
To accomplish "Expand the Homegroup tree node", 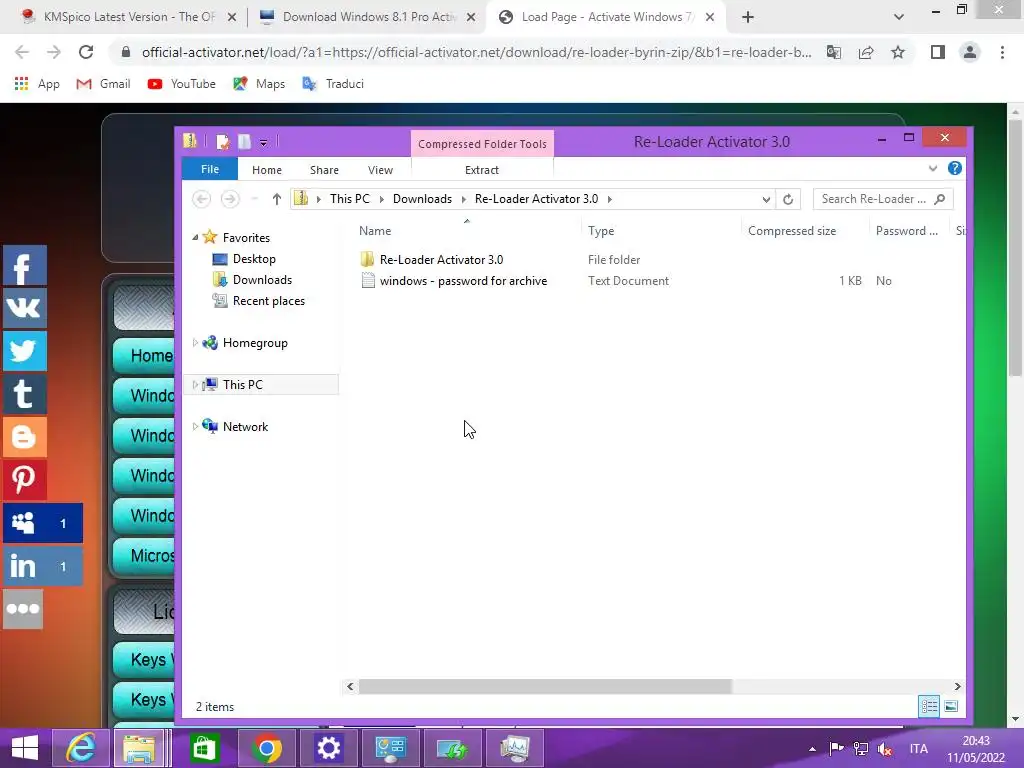I will pyautogui.click(x=195, y=343).
